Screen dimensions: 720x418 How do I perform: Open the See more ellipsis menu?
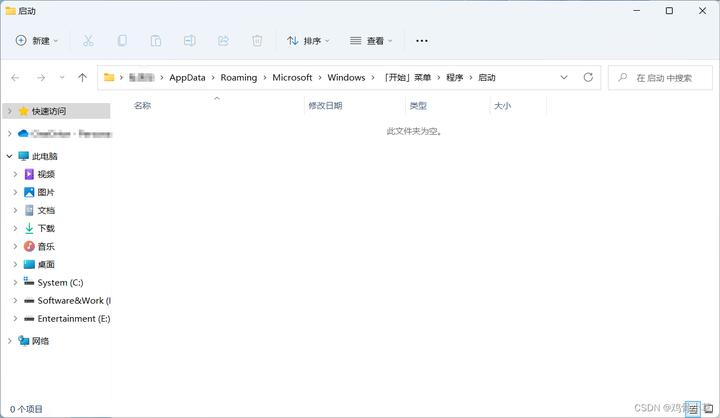(422, 41)
